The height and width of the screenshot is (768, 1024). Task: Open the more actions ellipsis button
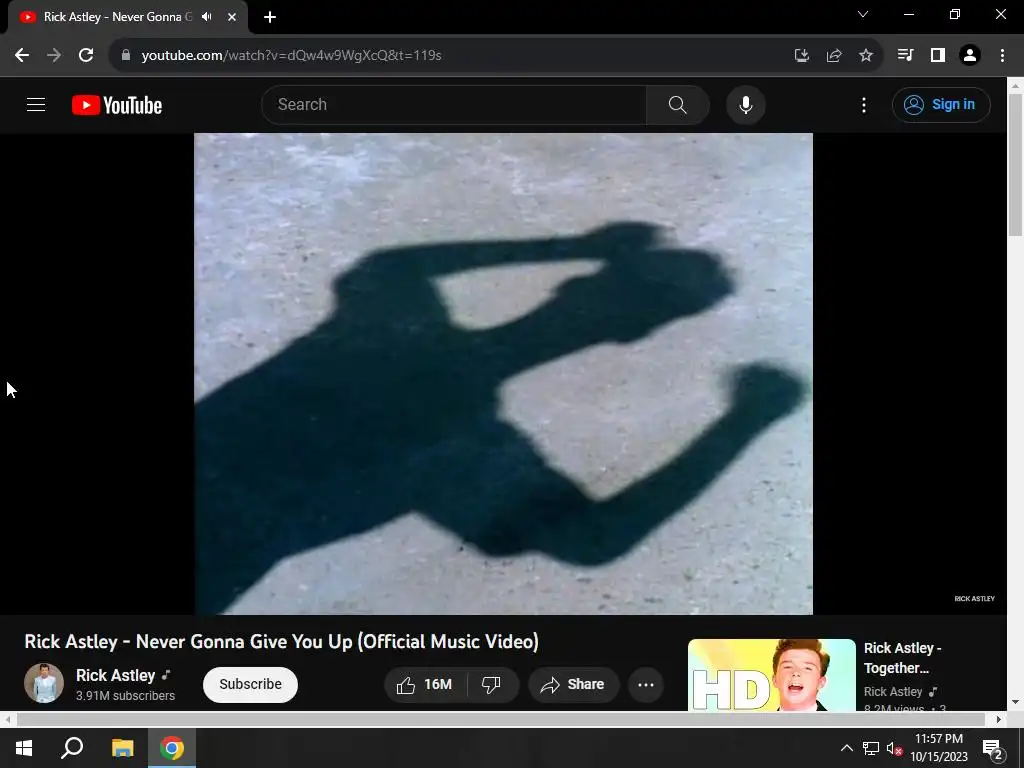pos(646,684)
